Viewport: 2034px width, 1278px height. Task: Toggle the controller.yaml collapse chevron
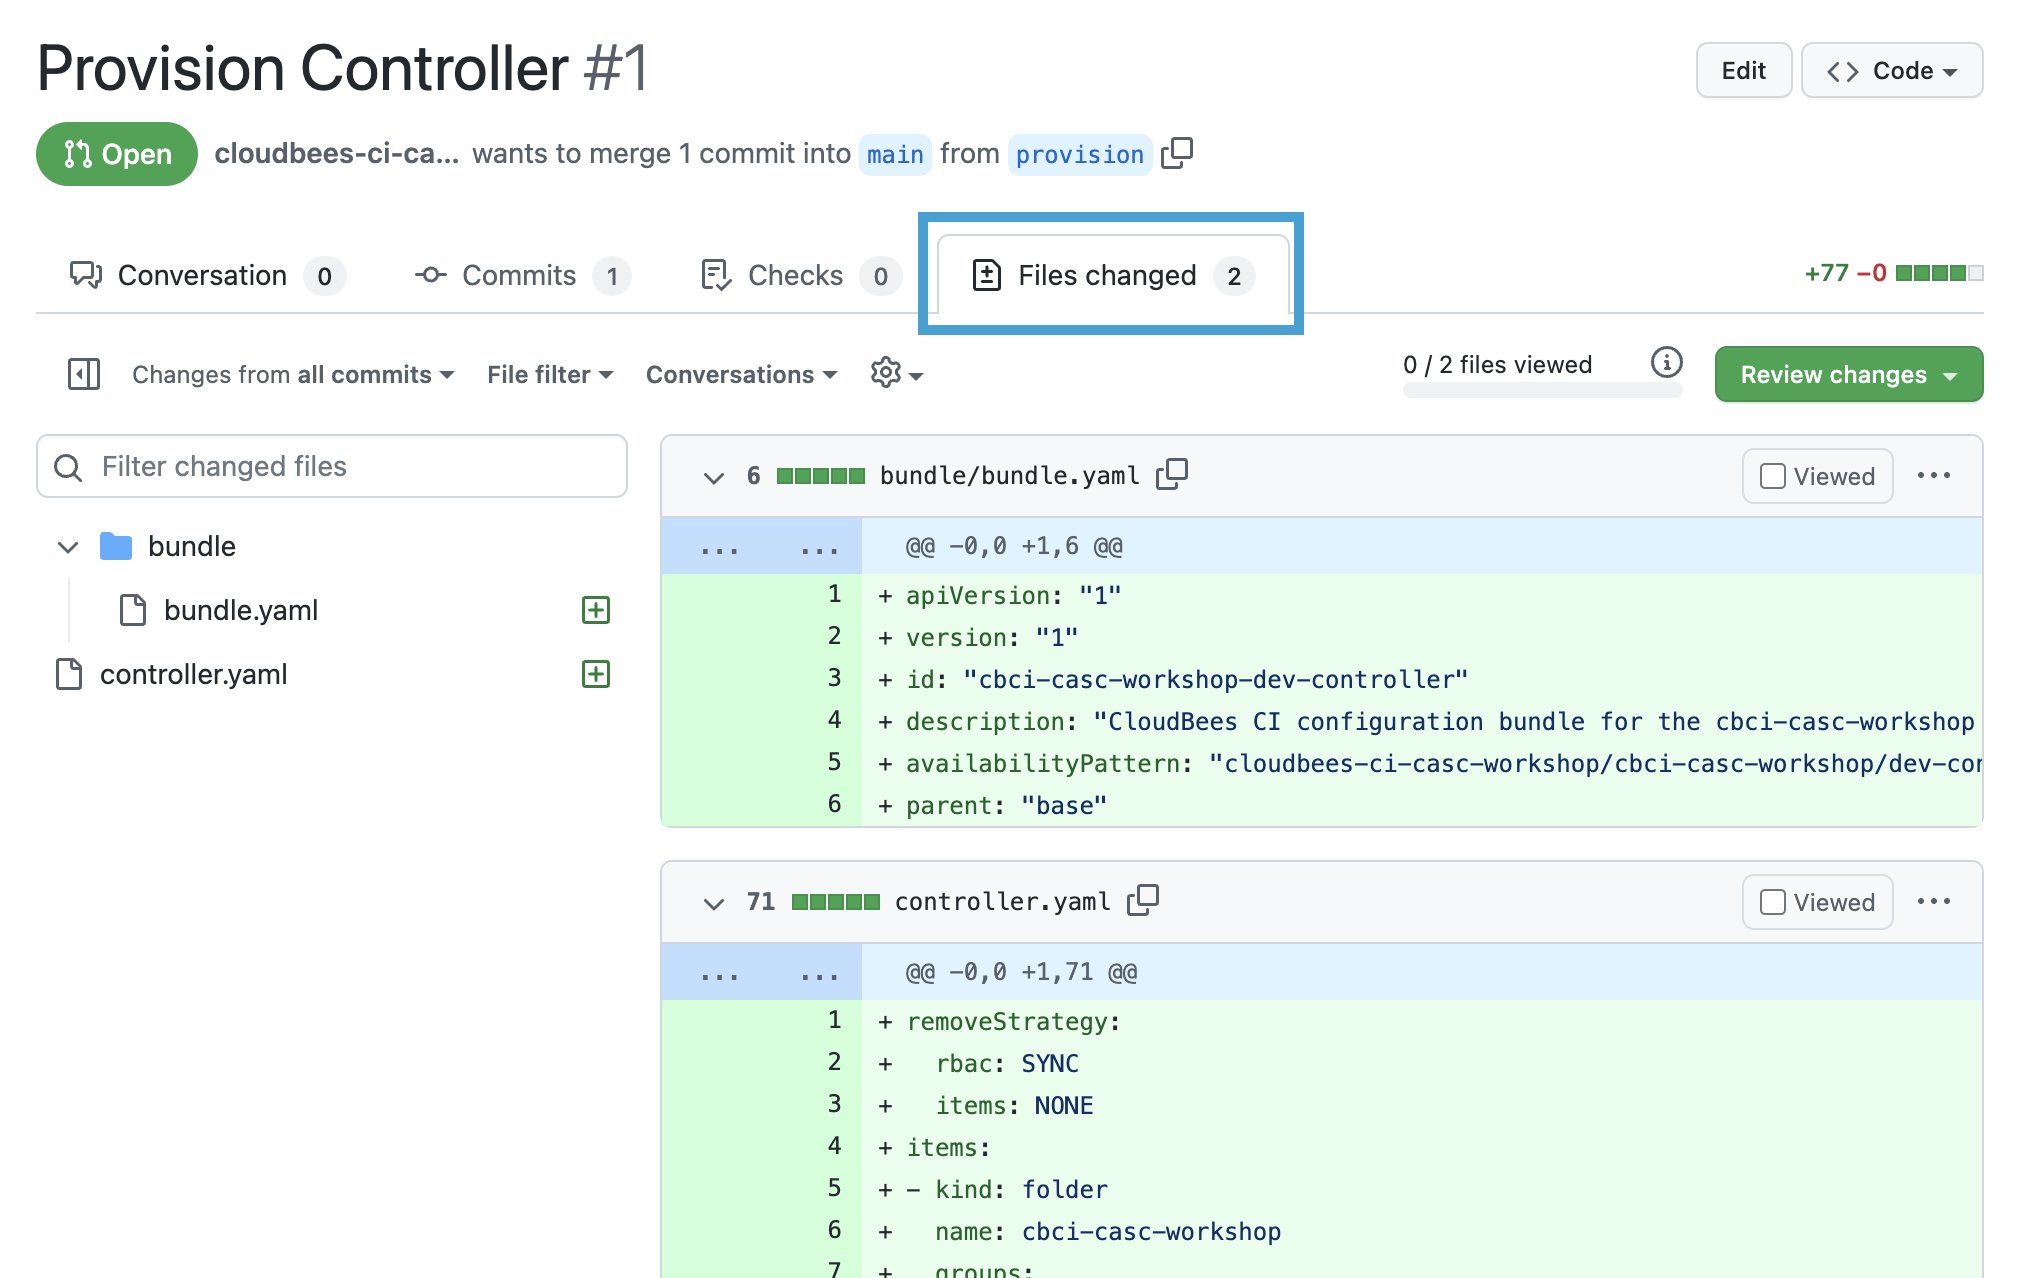point(714,901)
